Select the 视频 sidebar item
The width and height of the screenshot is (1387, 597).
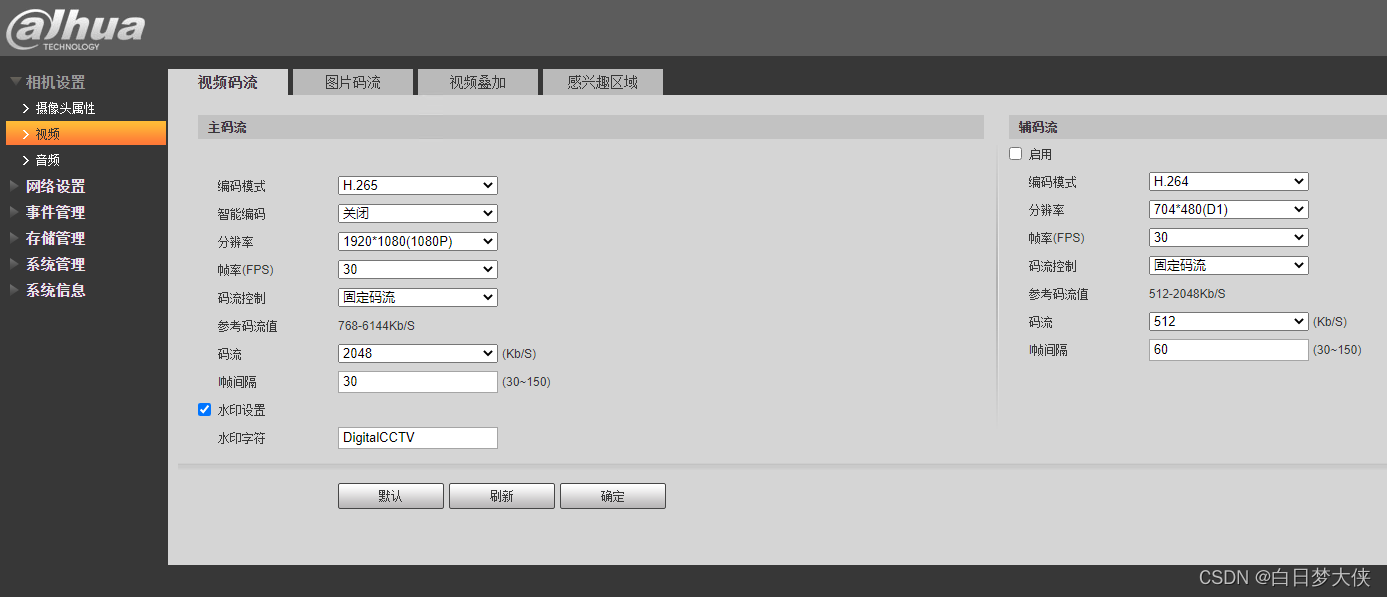pos(86,133)
